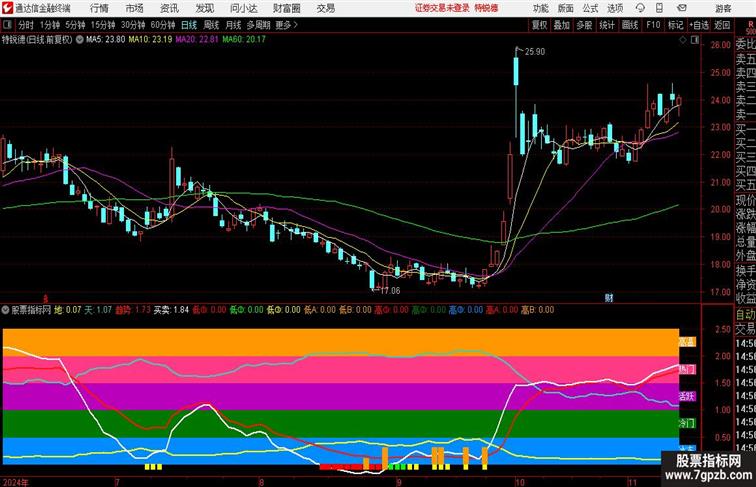
Task: Click the 趋势: 1.73 indicator value
Action: point(133,310)
